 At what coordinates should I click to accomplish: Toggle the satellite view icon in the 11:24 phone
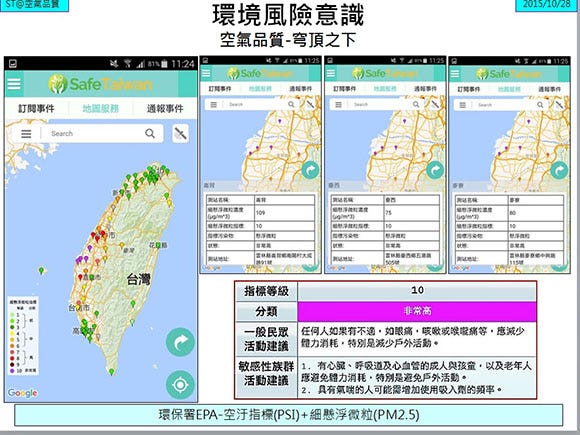(181, 133)
